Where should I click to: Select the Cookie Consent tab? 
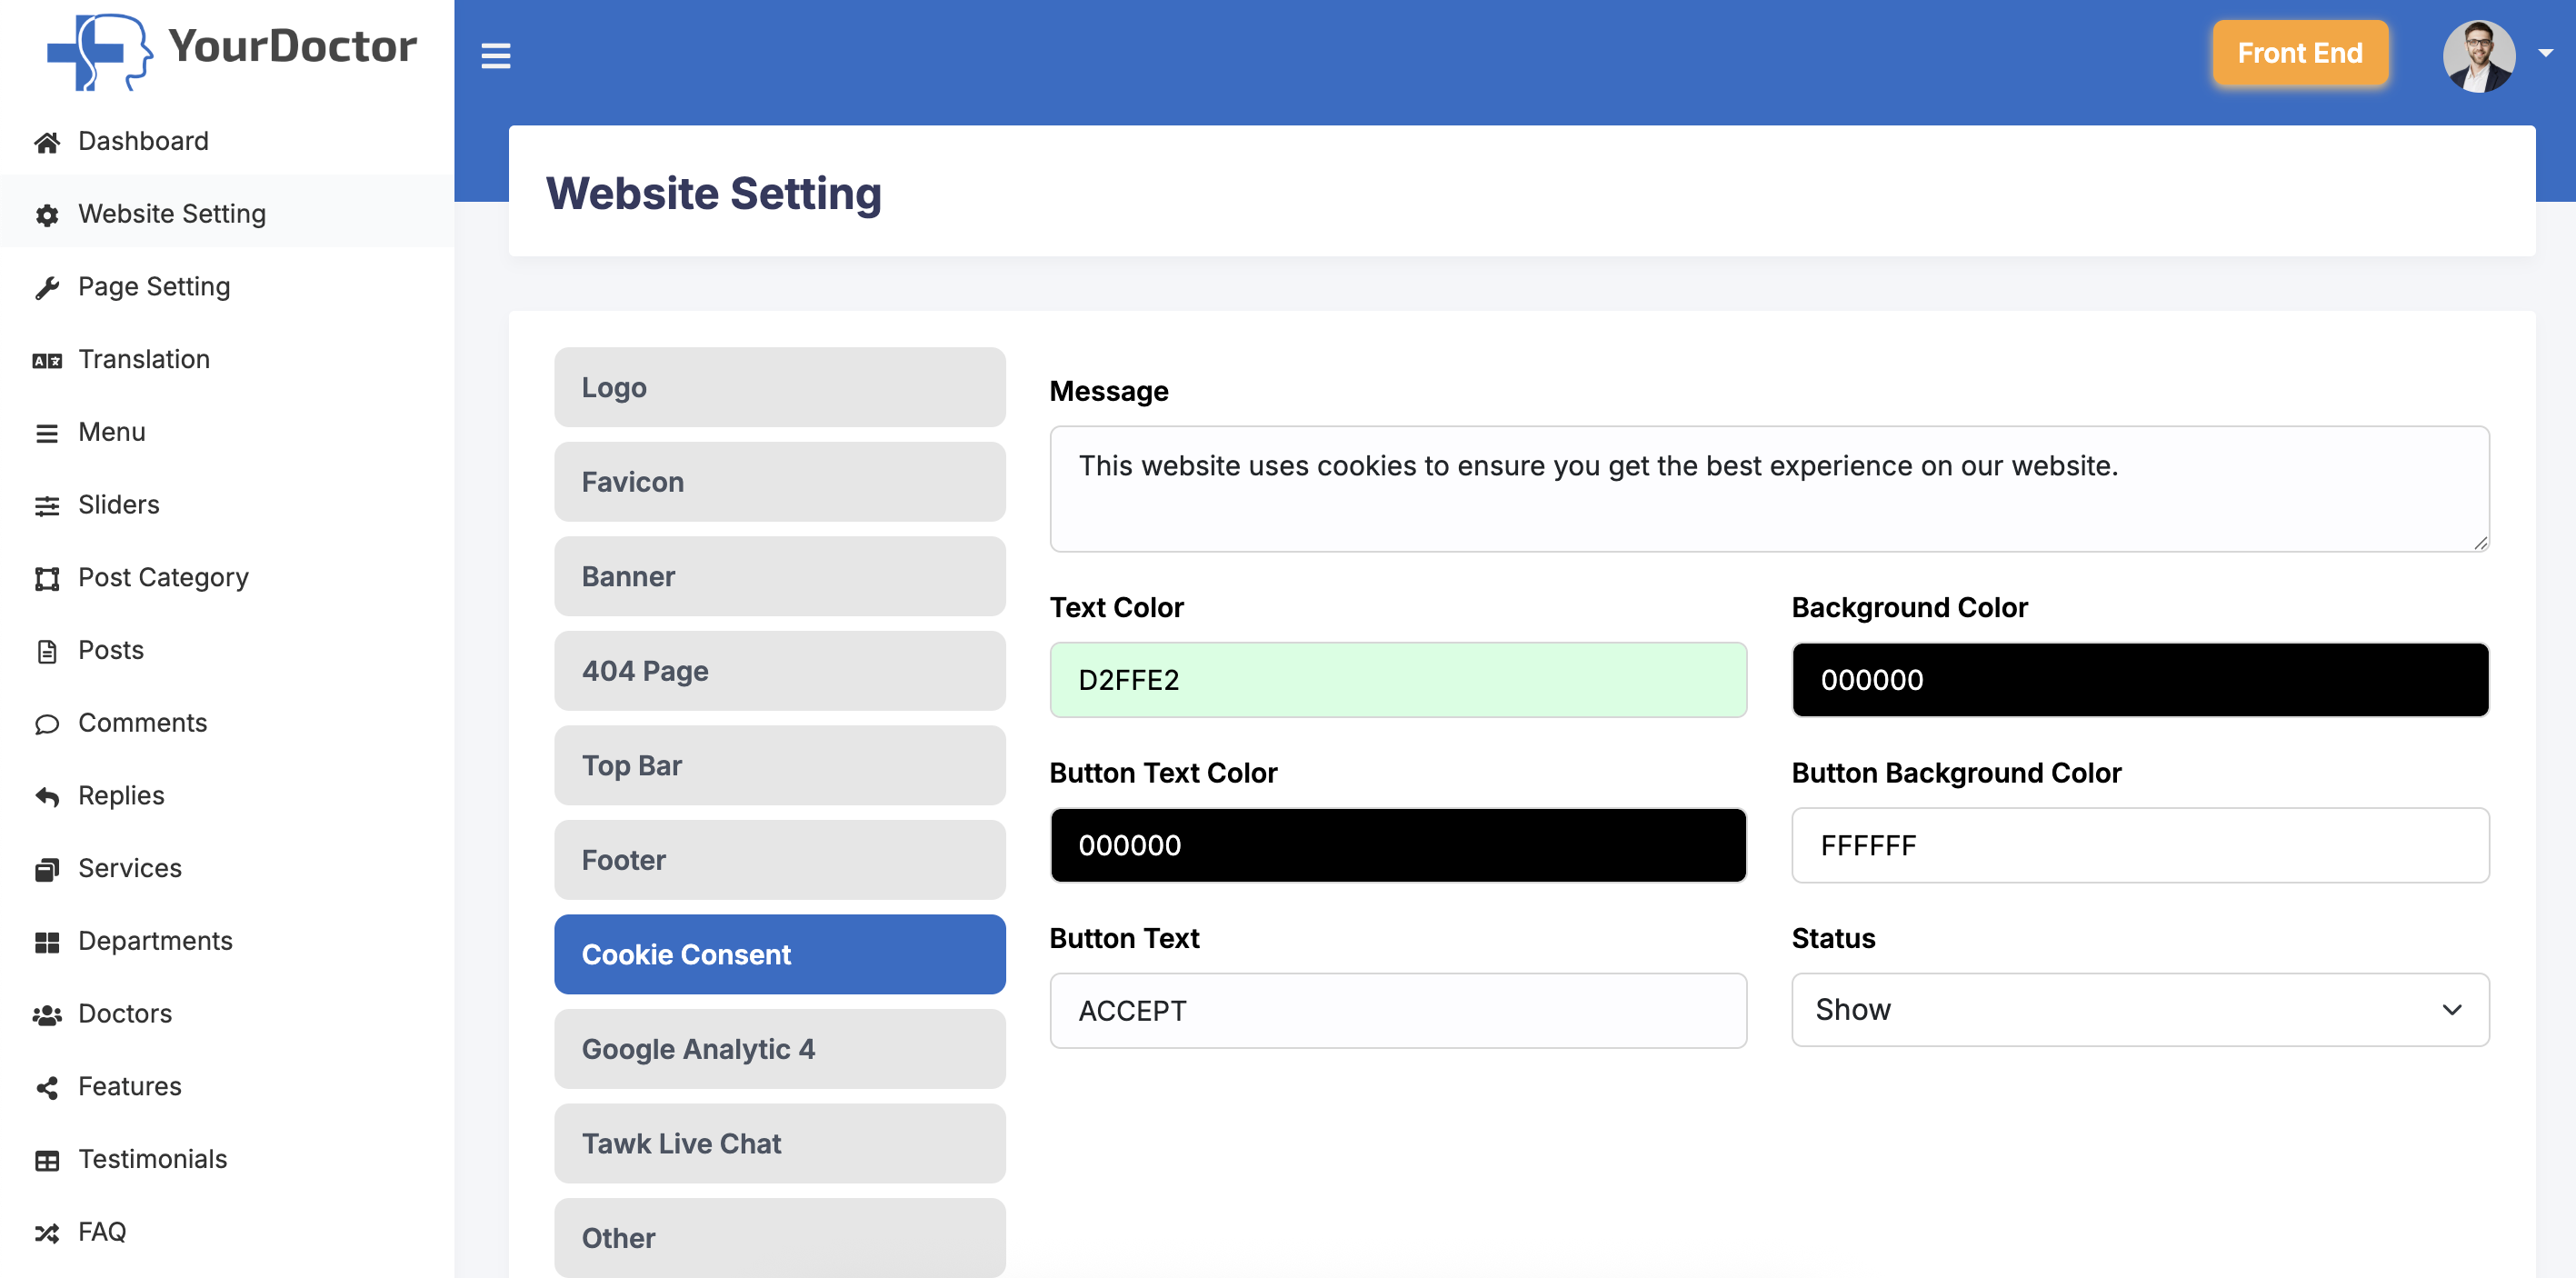click(x=780, y=954)
